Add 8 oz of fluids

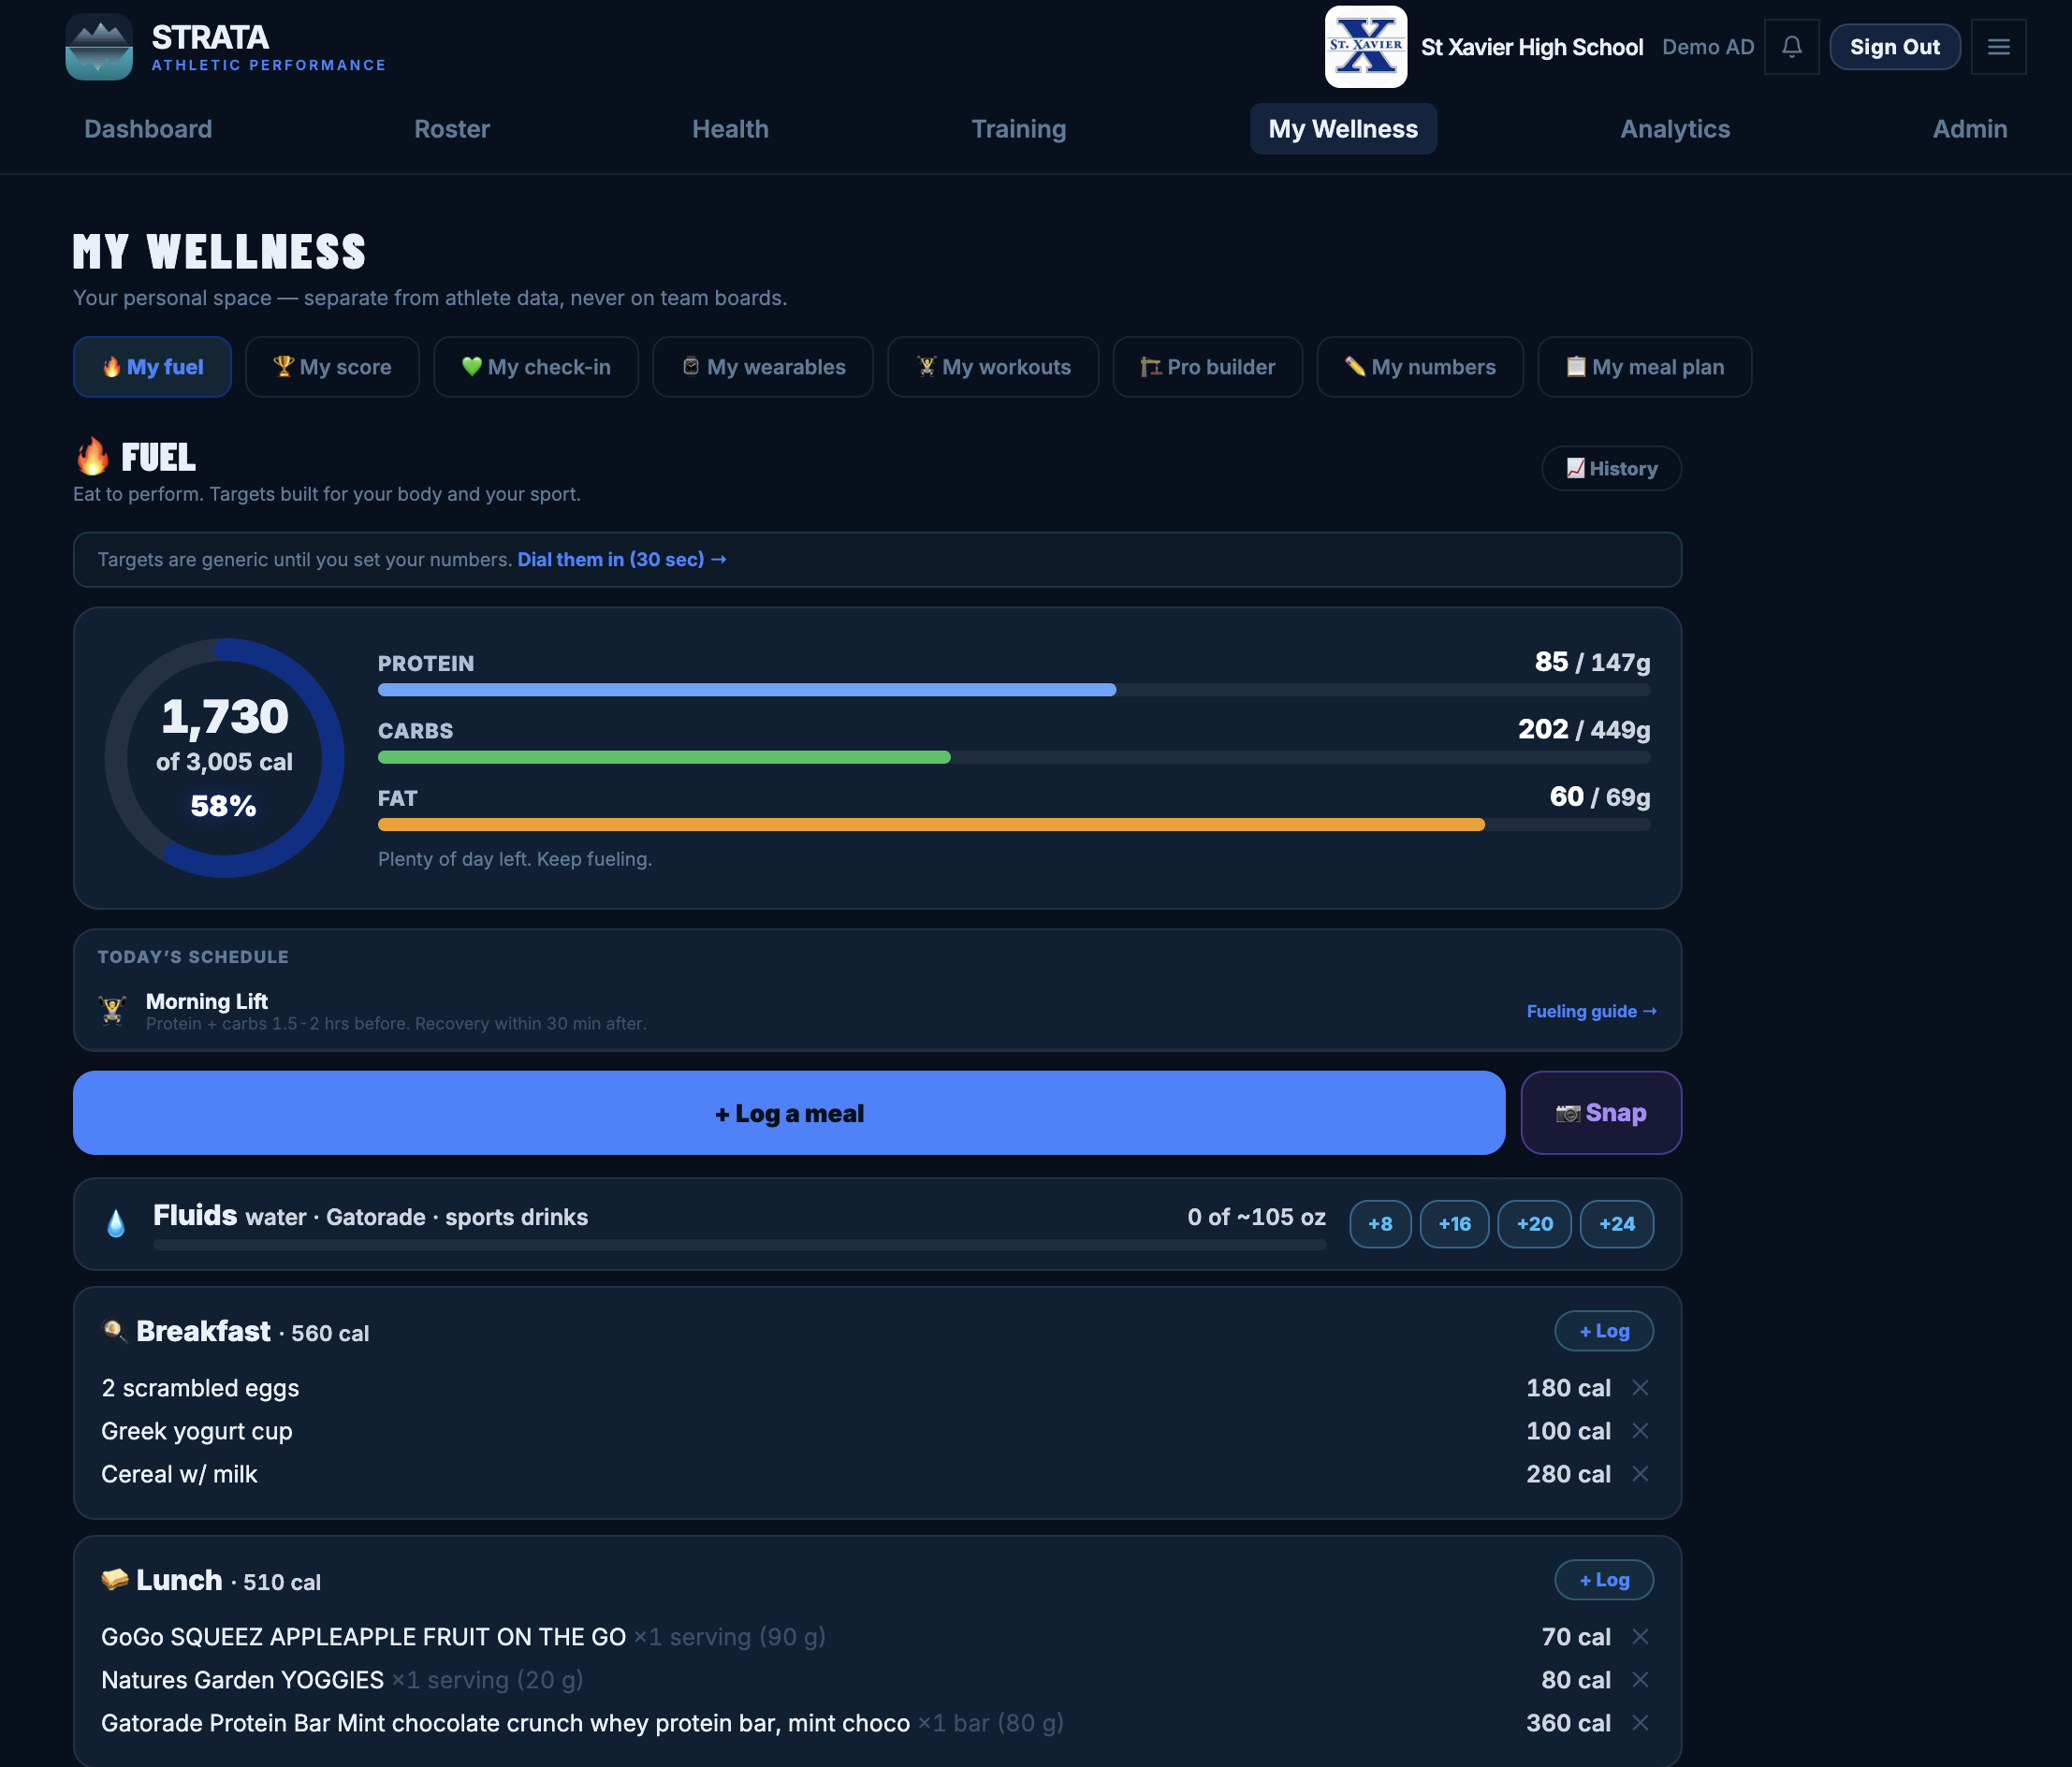1380,1223
